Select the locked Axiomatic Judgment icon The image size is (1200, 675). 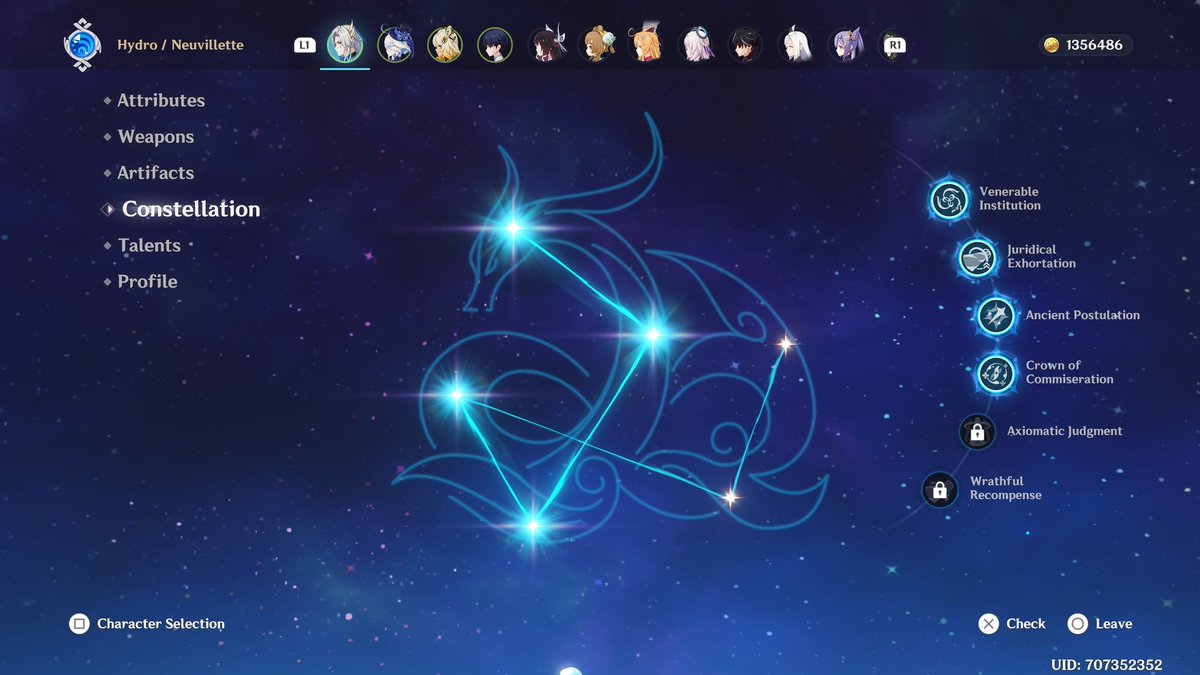click(977, 432)
